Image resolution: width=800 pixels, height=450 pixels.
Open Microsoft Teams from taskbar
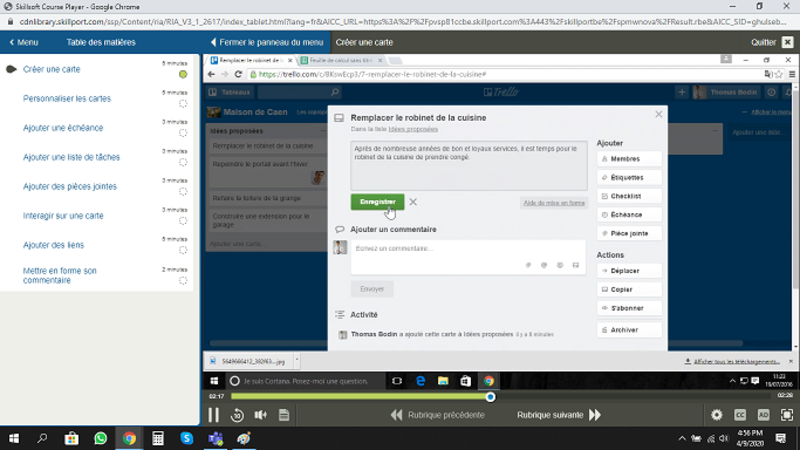pos(215,438)
